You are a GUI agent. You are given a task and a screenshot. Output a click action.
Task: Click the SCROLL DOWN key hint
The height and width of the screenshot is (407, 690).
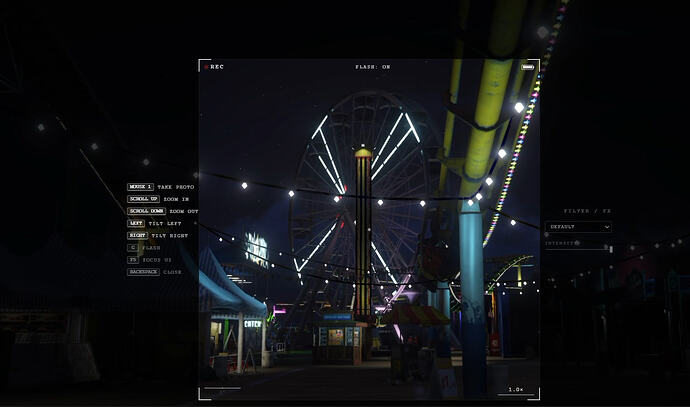click(x=147, y=211)
